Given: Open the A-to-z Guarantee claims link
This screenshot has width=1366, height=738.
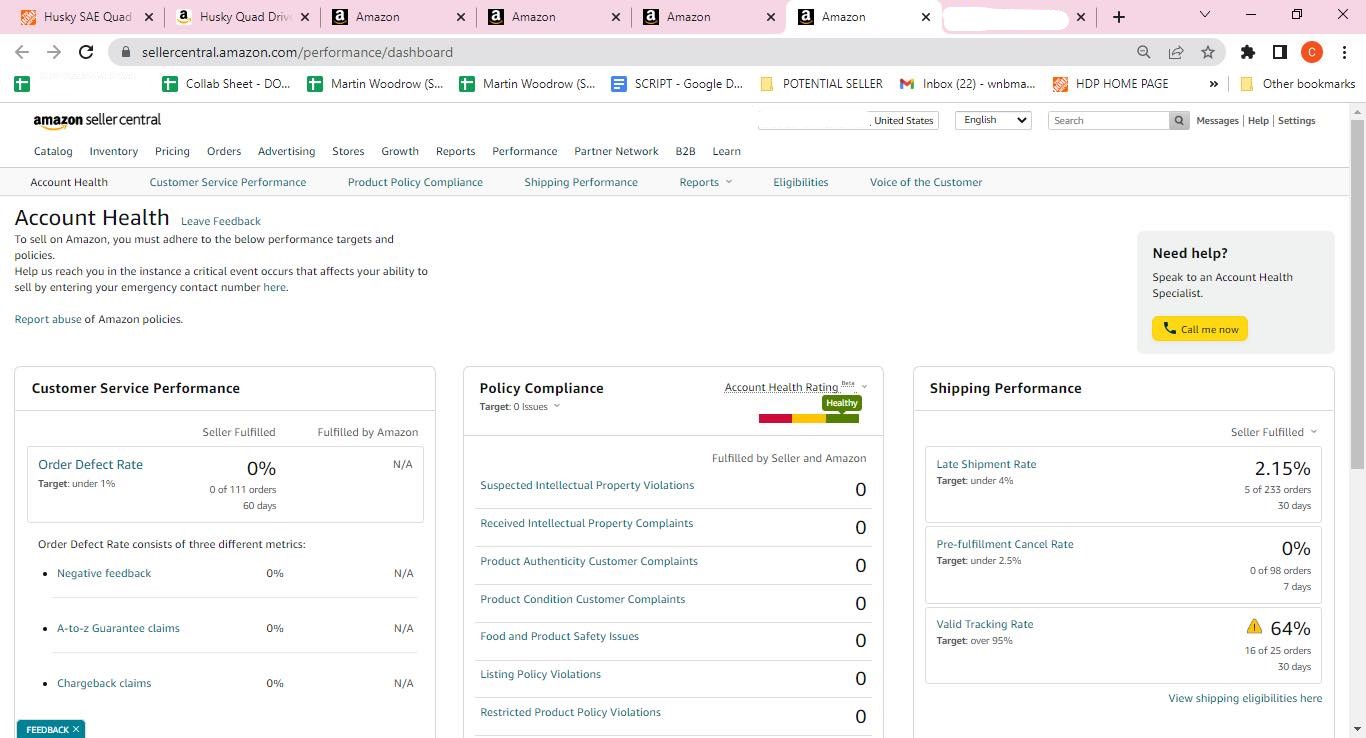Looking at the screenshot, I should tap(118, 628).
